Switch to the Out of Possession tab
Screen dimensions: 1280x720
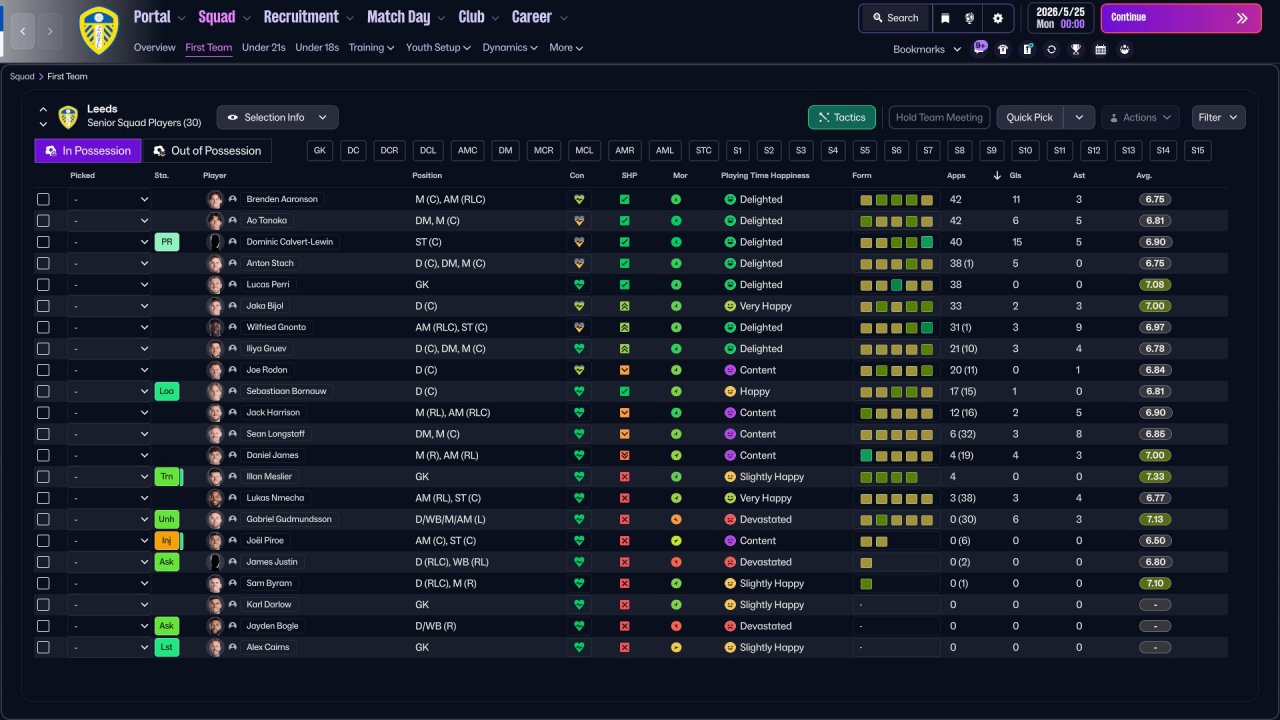click(206, 151)
